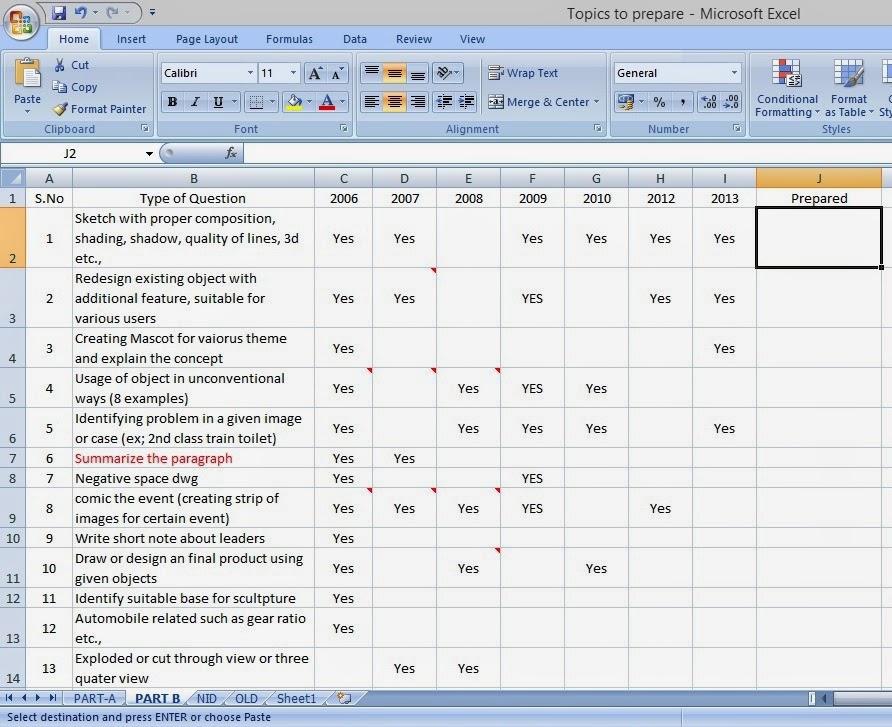Open the Name Box dropdown arrow
The image size is (892, 727).
pyautogui.click(x=149, y=154)
